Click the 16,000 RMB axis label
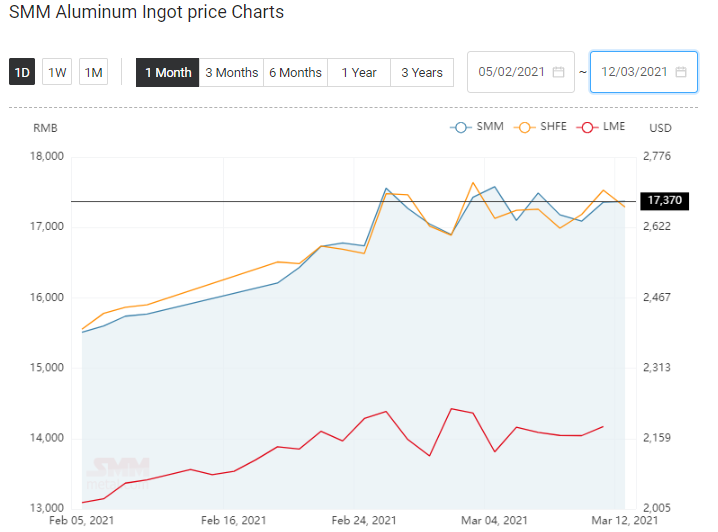 tap(47, 297)
